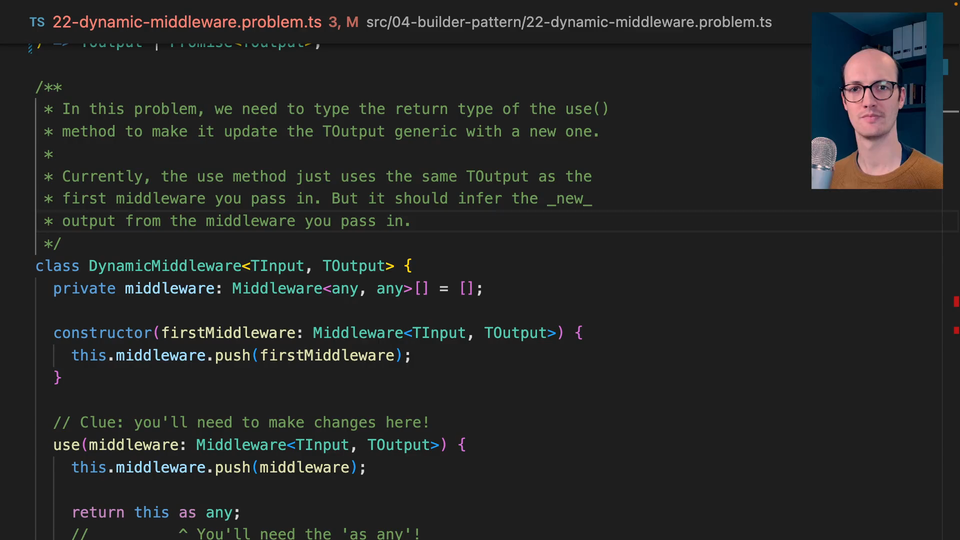Click the constructor keyword
Image resolution: width=960 pixels, height=540 pixels.
tap(103, 333)
